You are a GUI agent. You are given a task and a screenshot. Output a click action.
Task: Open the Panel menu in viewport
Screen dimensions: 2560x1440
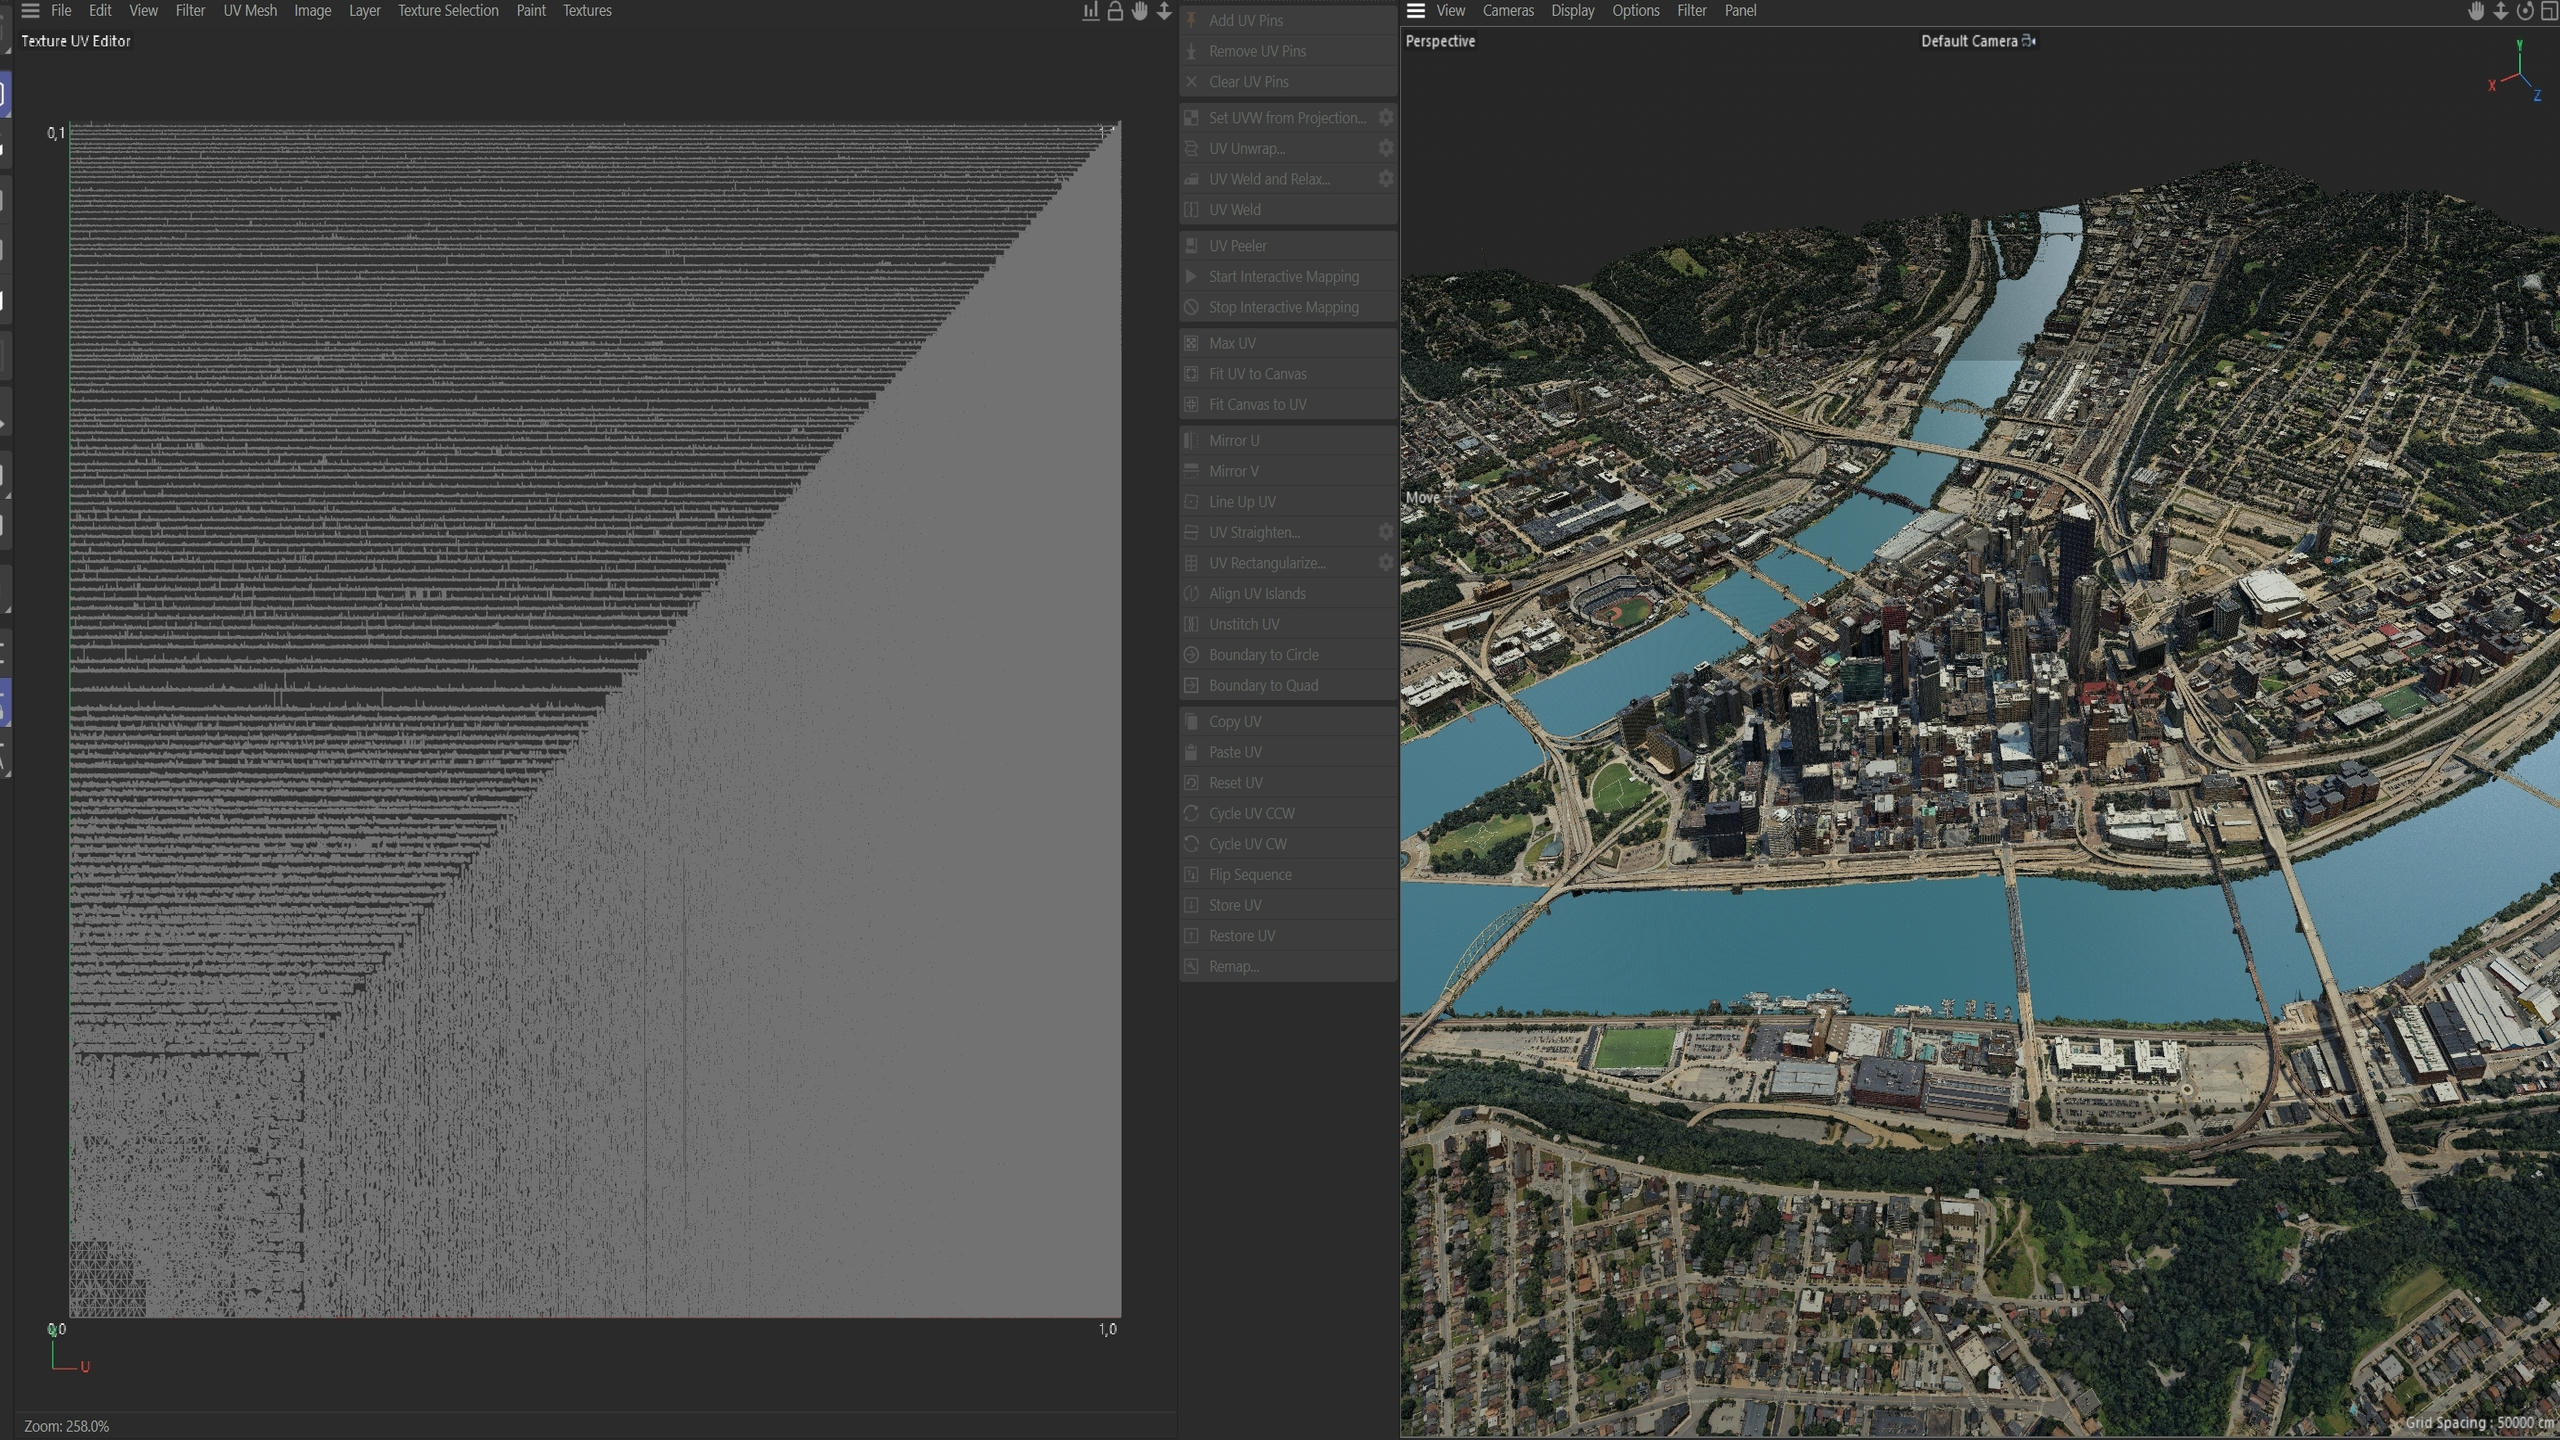(x=1740, y=11)
